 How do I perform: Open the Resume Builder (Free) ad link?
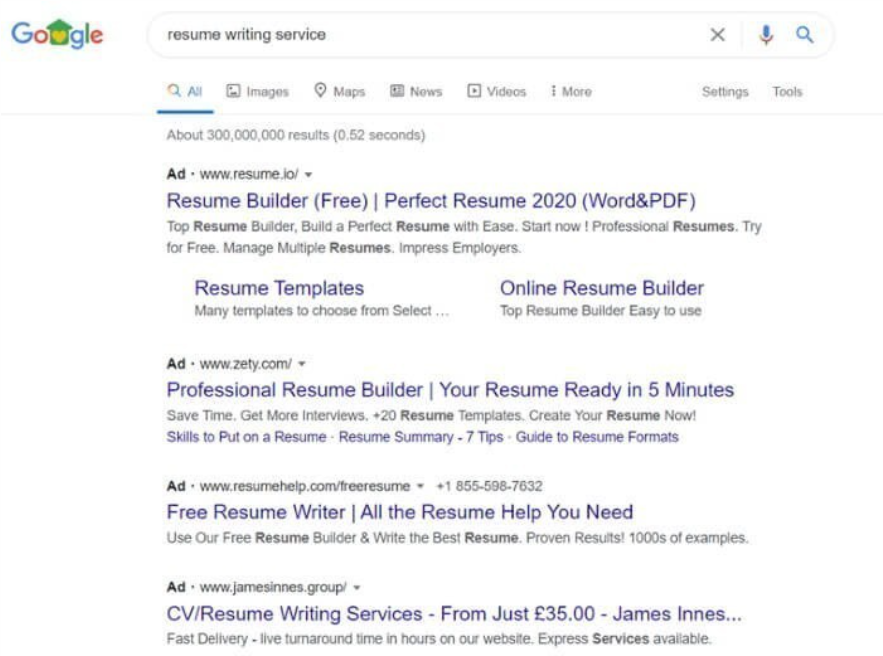[431, 200]
